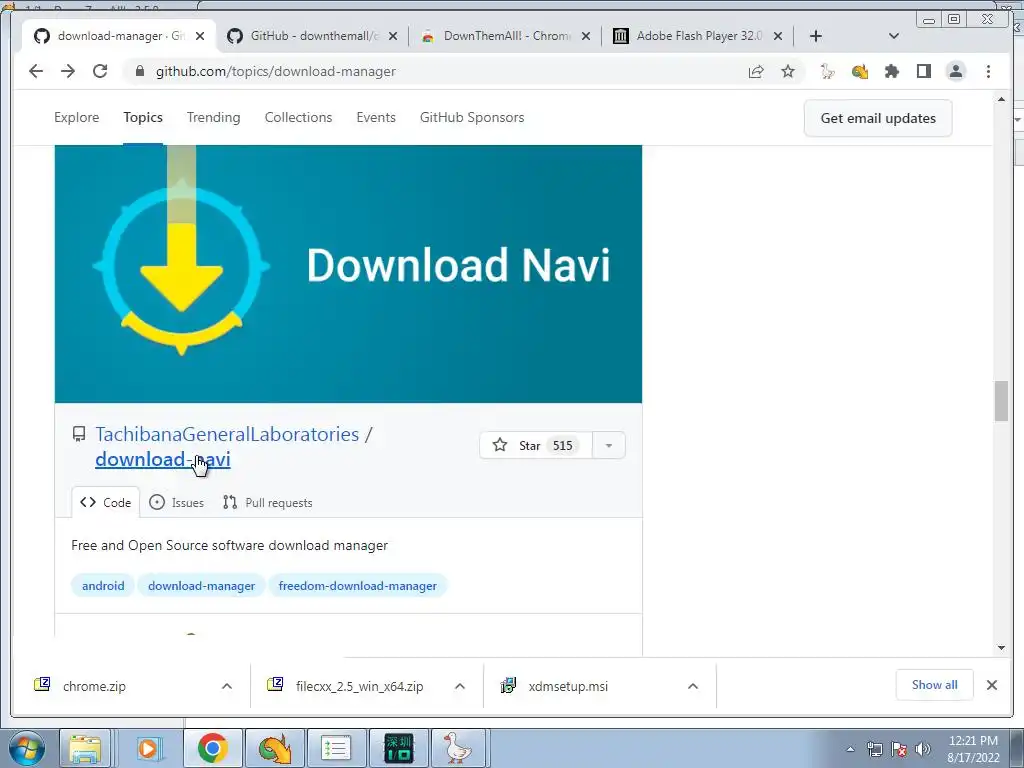Reload the current GitHub page
Viewport: 1024px width, 768px height.
point(100,71)
